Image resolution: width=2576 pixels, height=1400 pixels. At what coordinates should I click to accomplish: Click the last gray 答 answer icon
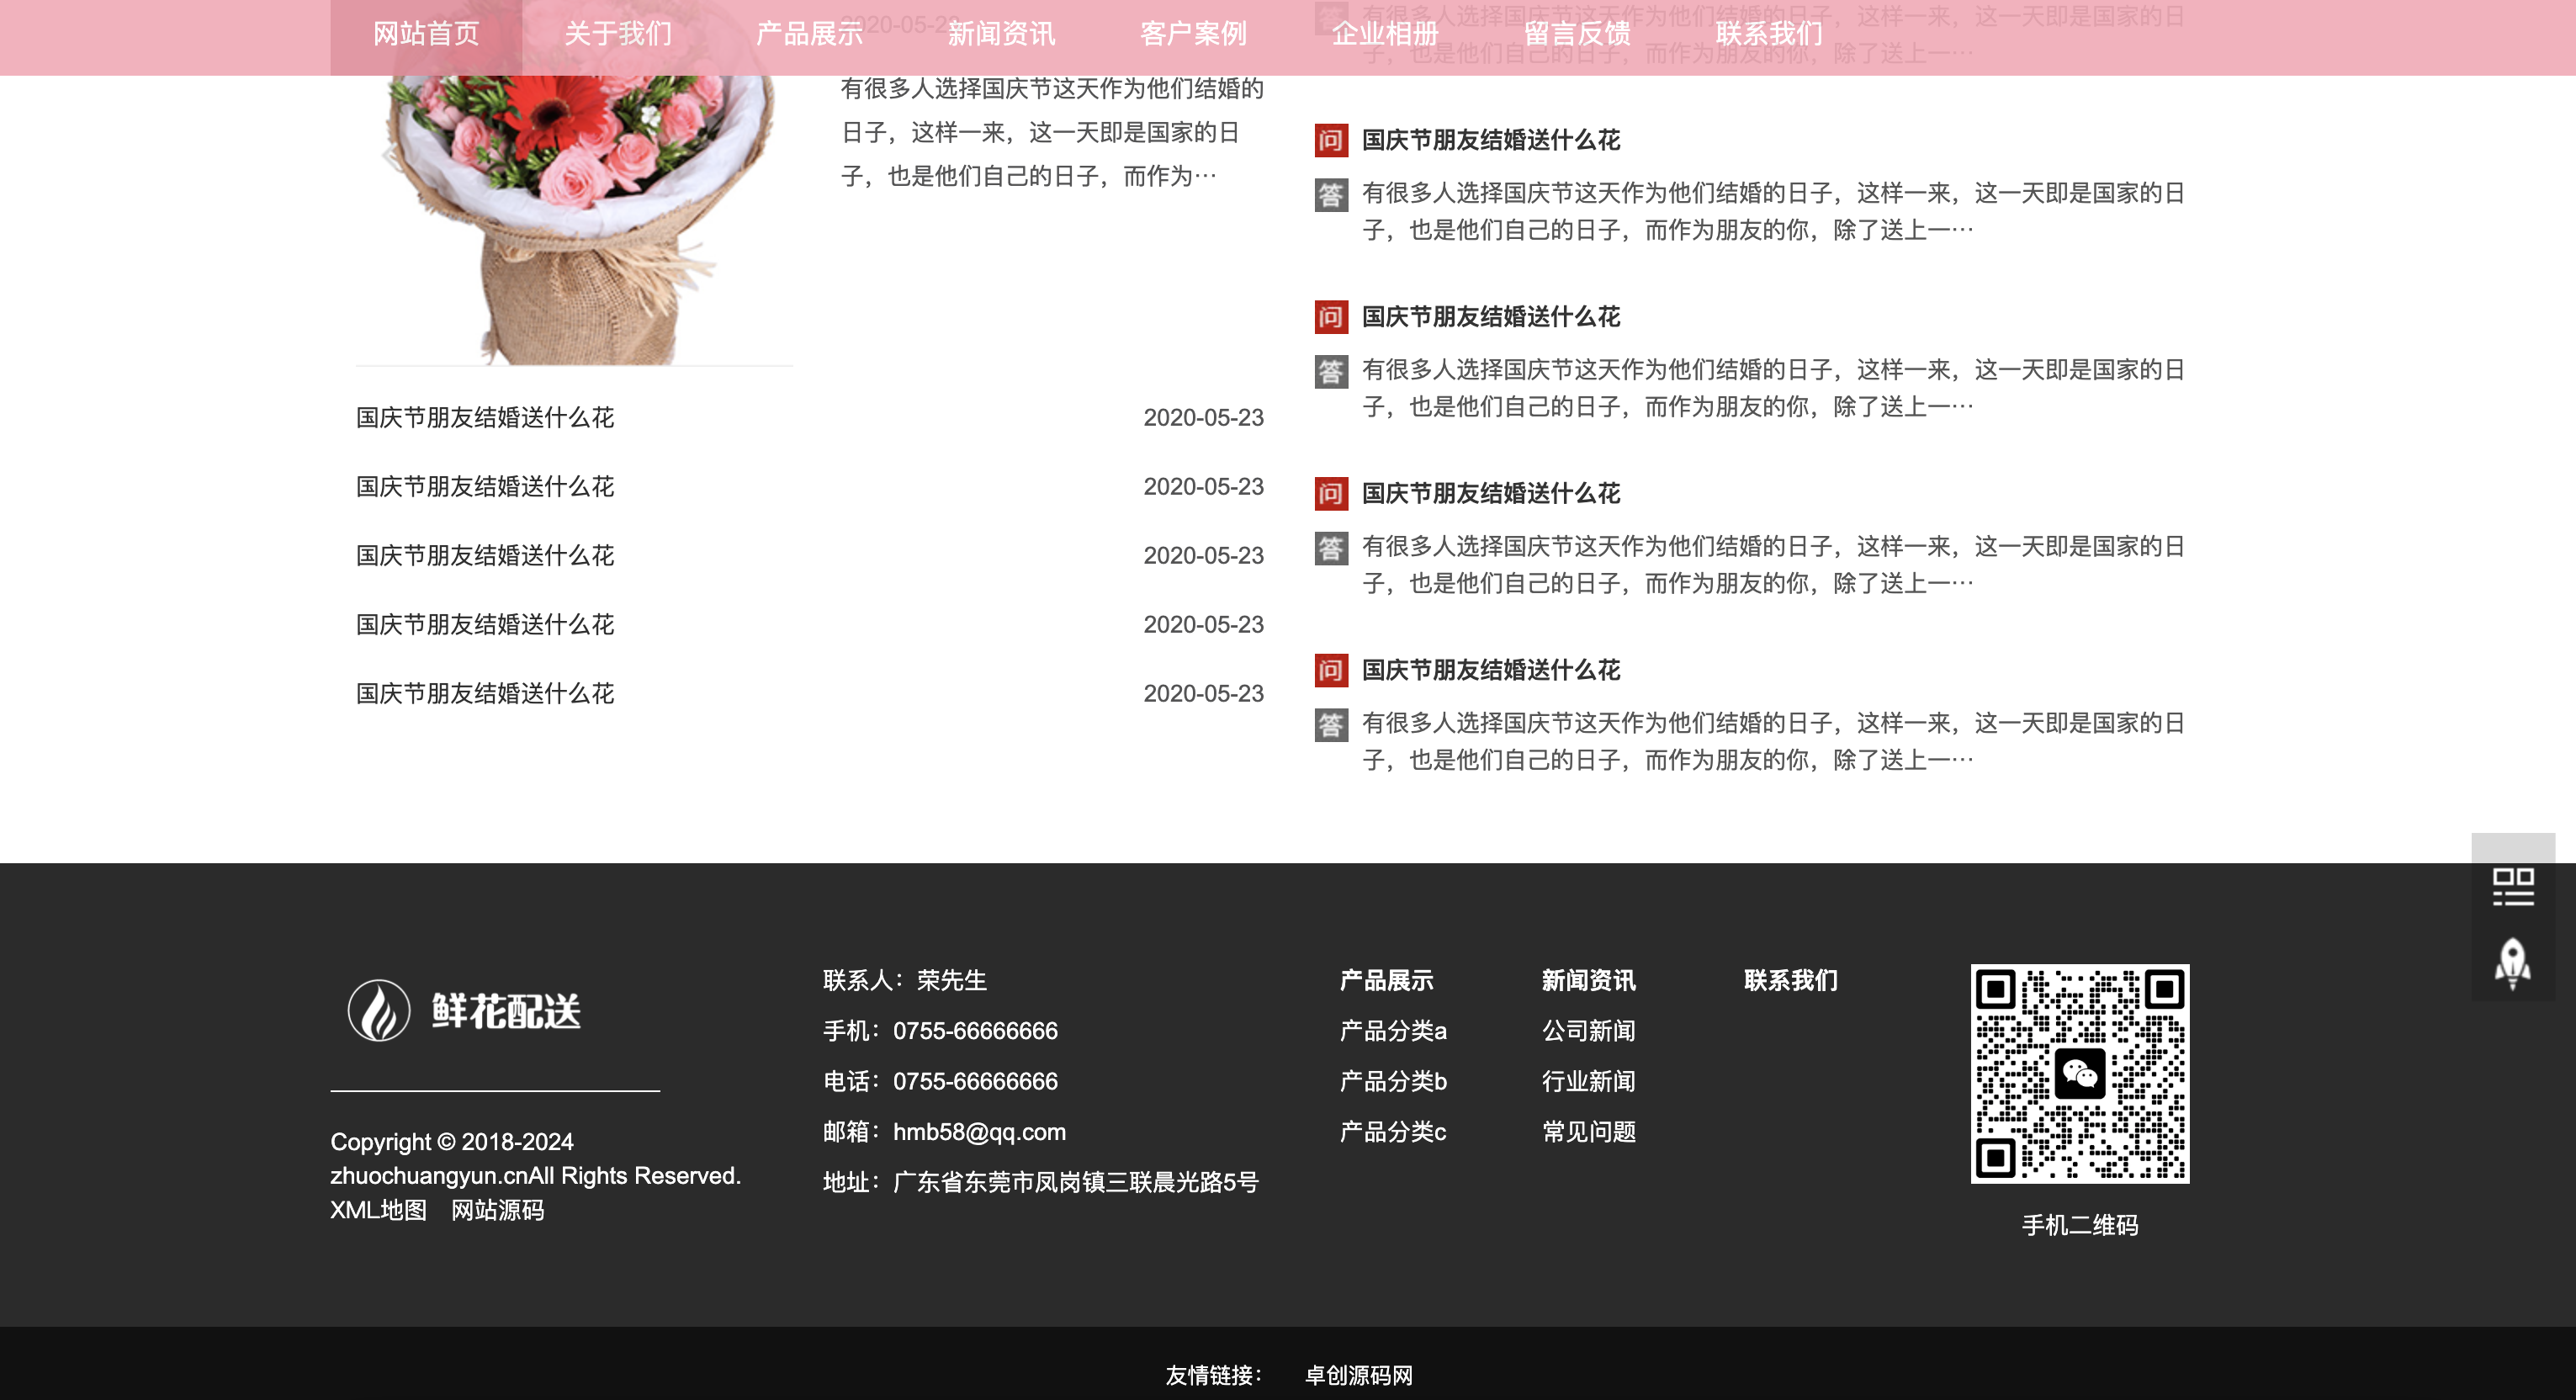tap(1330, 724)
